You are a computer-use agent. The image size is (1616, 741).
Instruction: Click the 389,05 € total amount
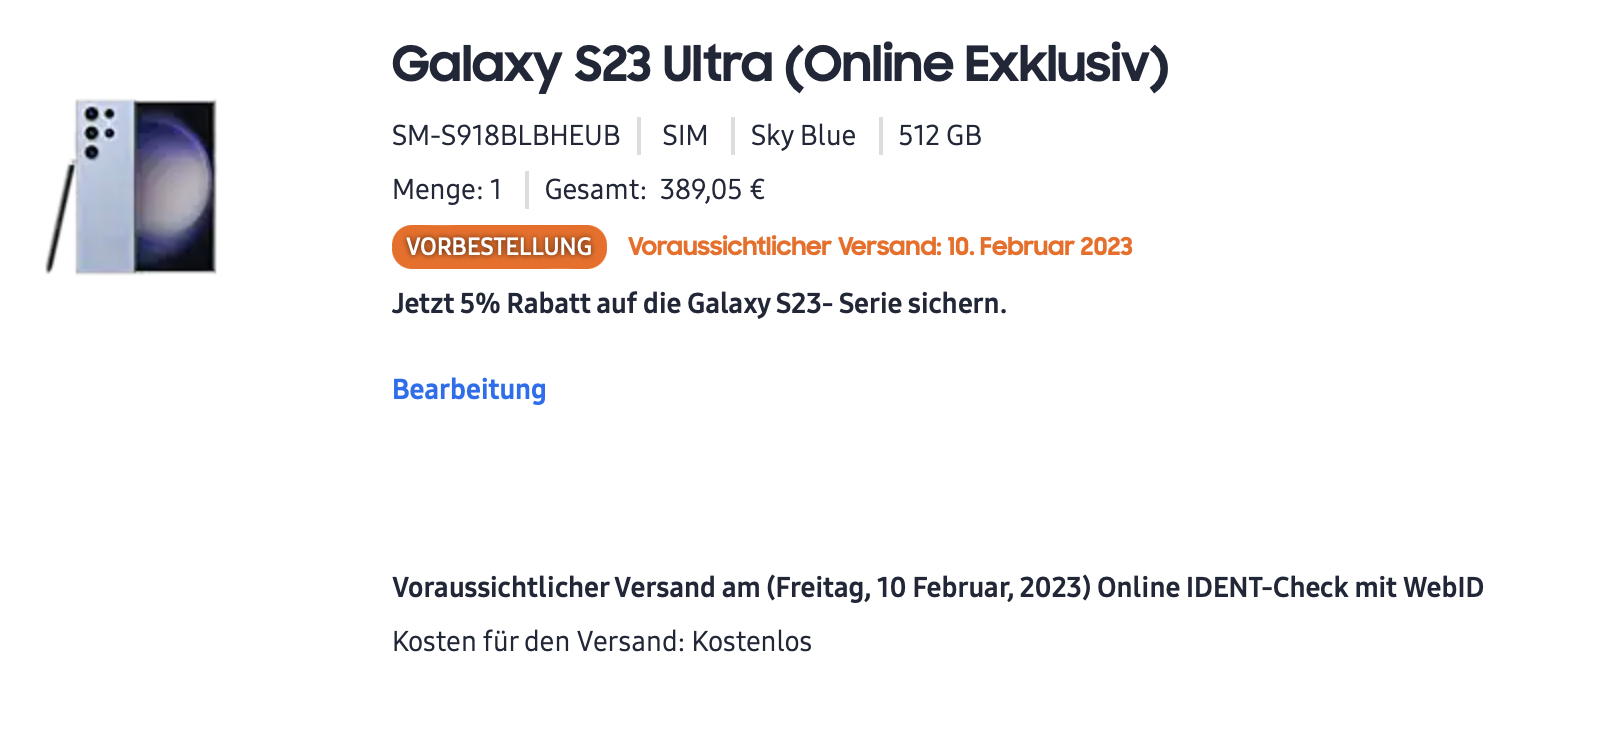(x=712, y=190)
